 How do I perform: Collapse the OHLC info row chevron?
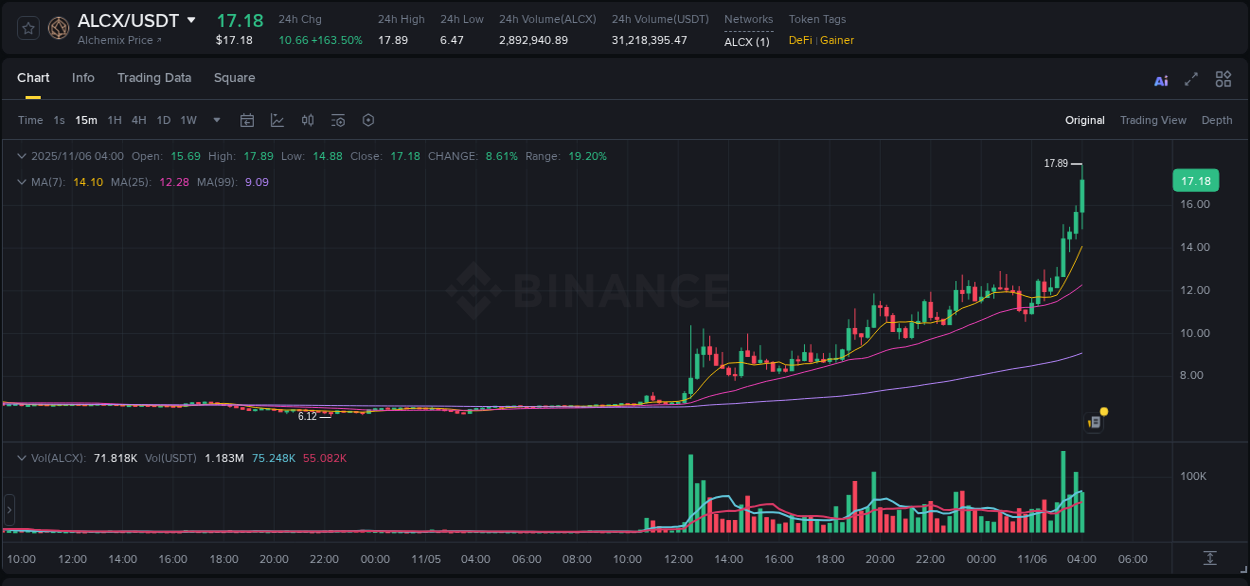coord(21,156)
